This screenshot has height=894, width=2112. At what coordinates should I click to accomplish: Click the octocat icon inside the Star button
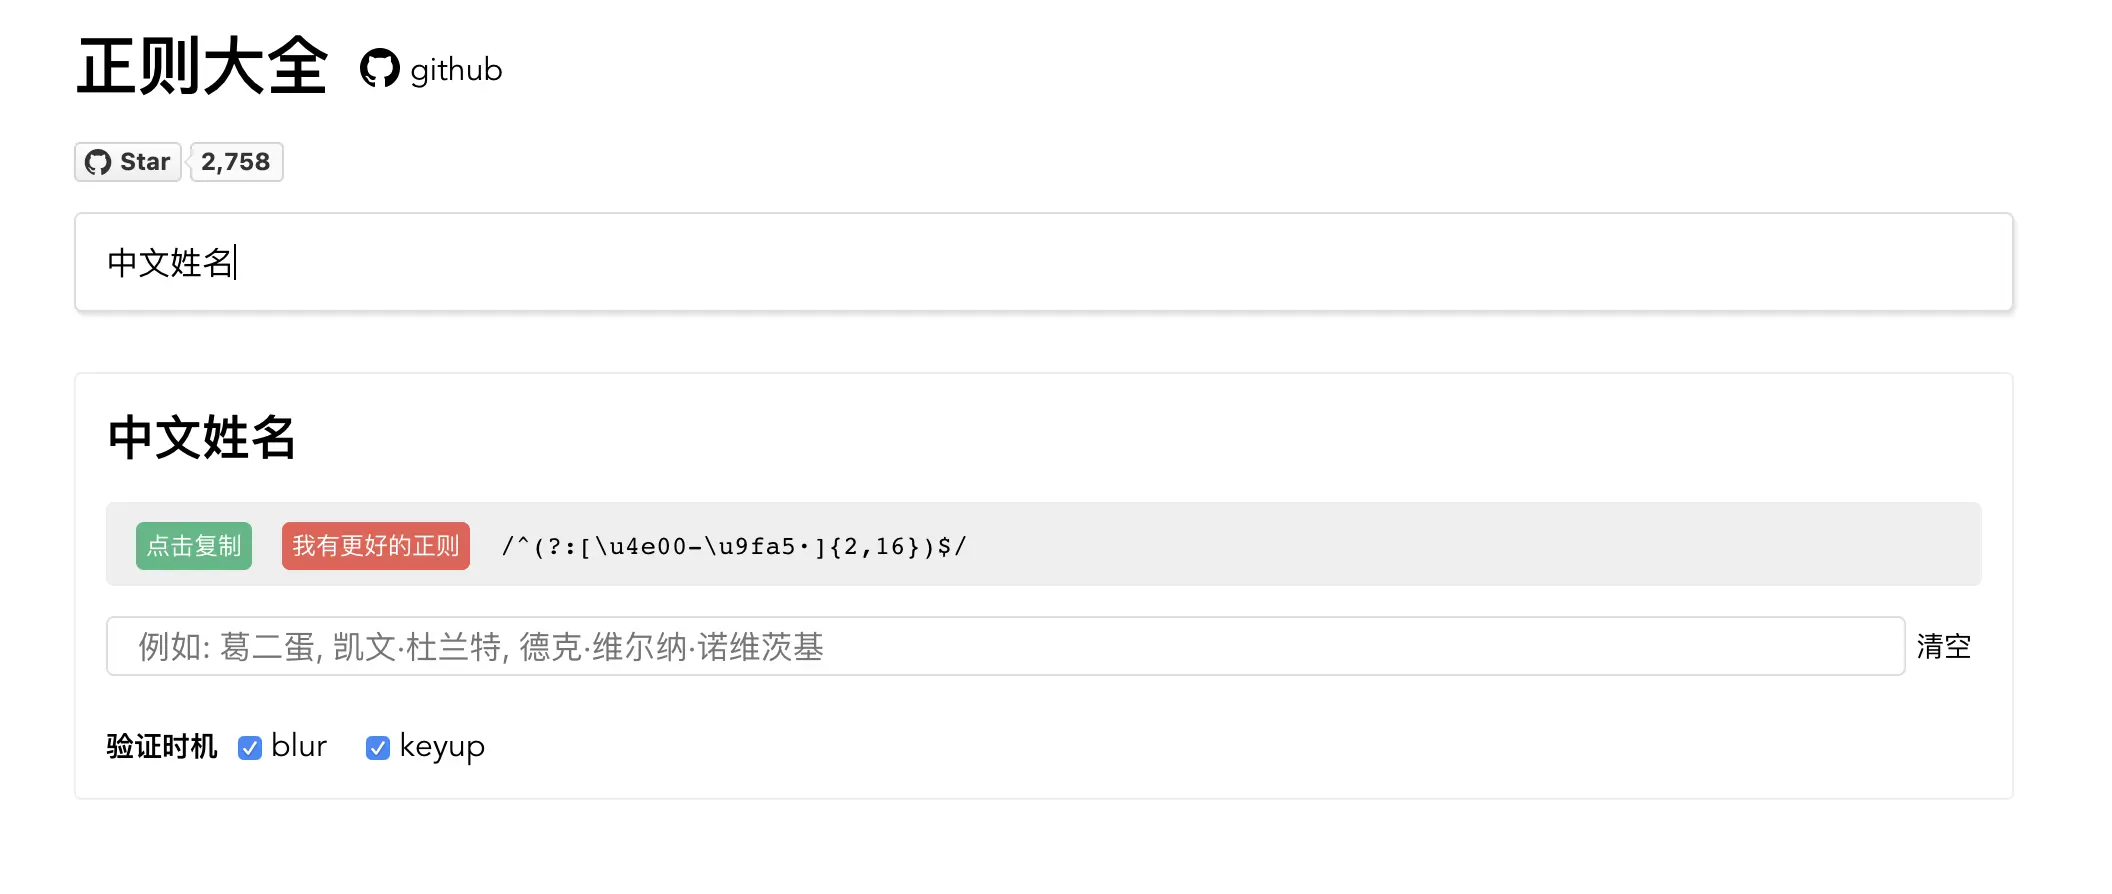click(x=98, y=162)
